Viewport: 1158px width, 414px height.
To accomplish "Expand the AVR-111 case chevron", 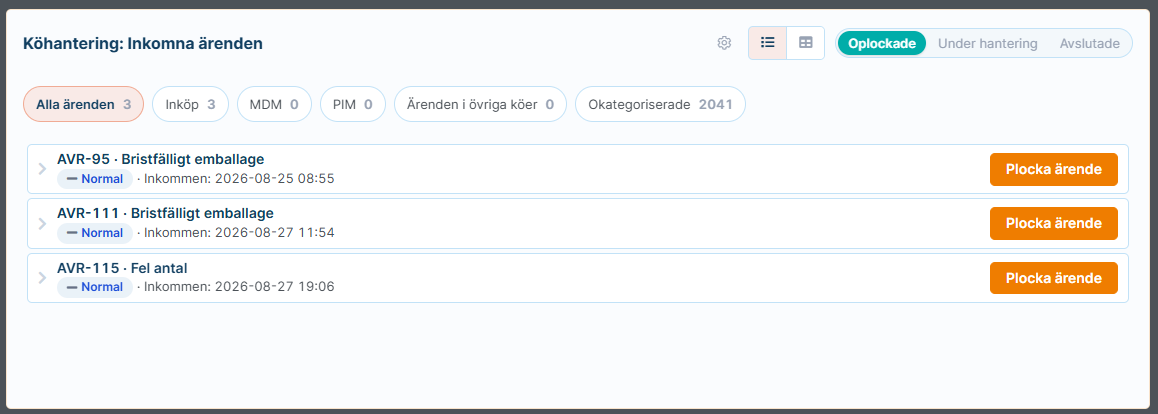I will click(x=42, y=224).
